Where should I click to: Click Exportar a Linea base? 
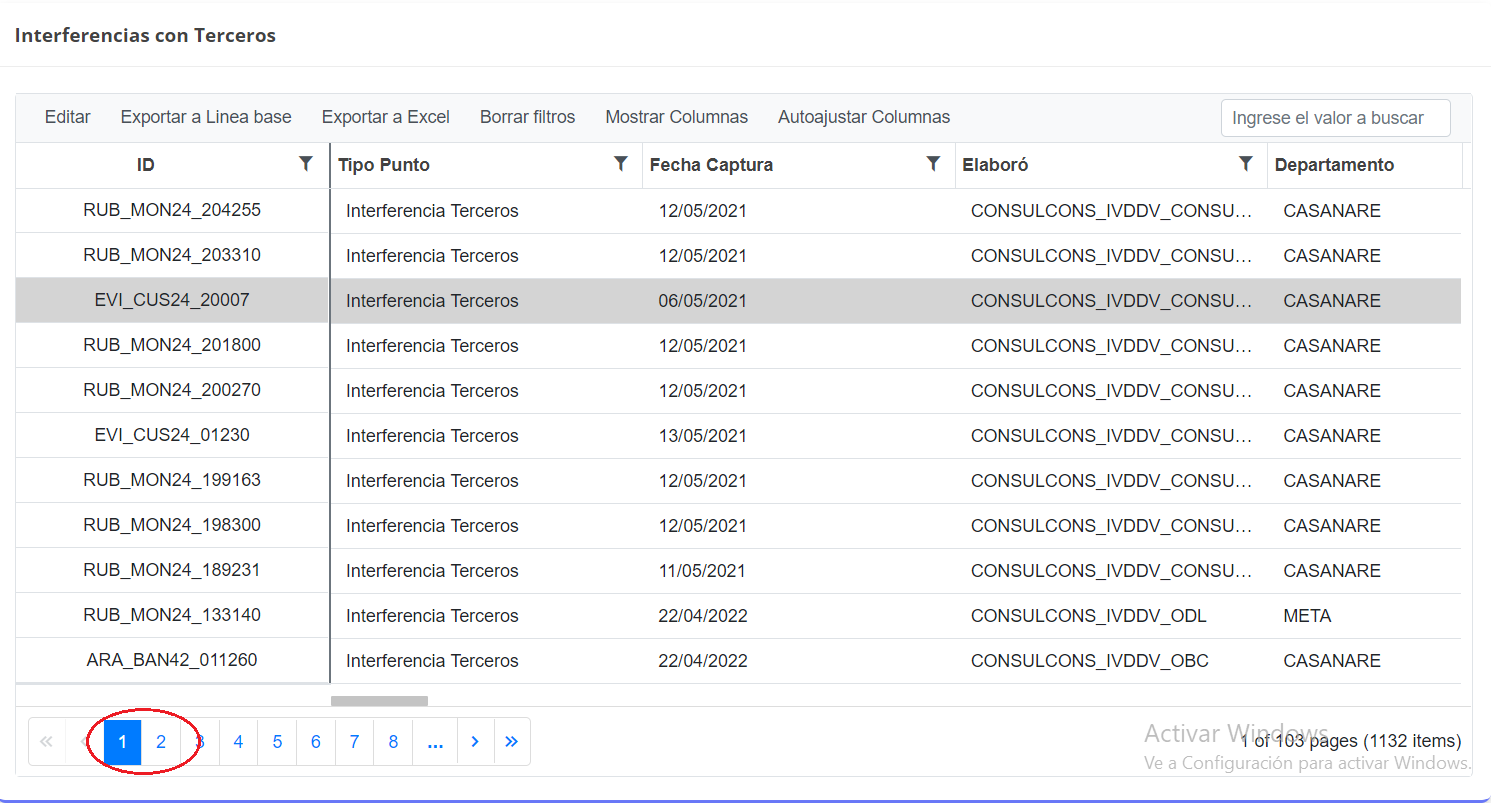tap(206, 117)
